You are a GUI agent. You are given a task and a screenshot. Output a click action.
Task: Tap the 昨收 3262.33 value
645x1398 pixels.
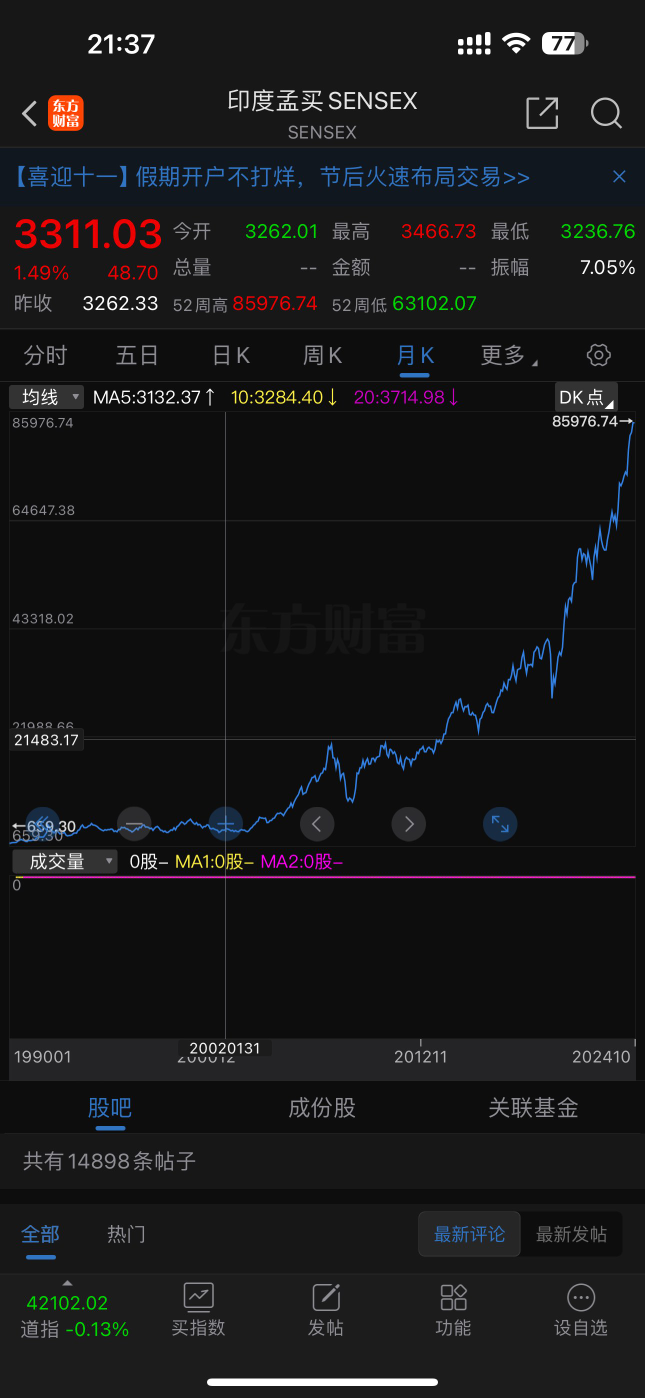click(x=120, y=303)
